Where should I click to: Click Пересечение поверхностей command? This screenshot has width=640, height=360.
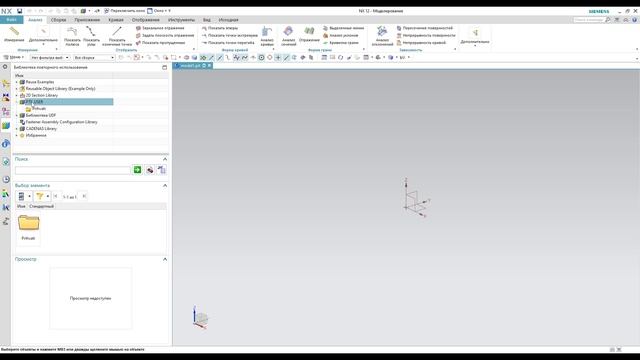pos(425,28)
